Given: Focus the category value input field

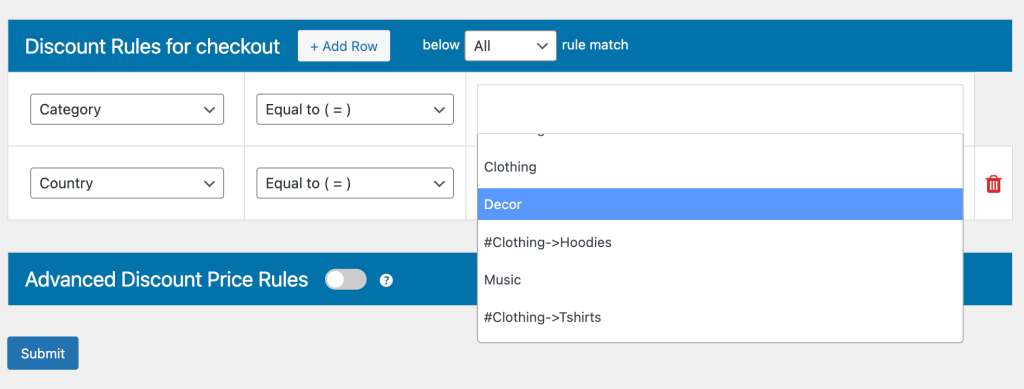Looking at the screenshot, I should click(720, 109).
